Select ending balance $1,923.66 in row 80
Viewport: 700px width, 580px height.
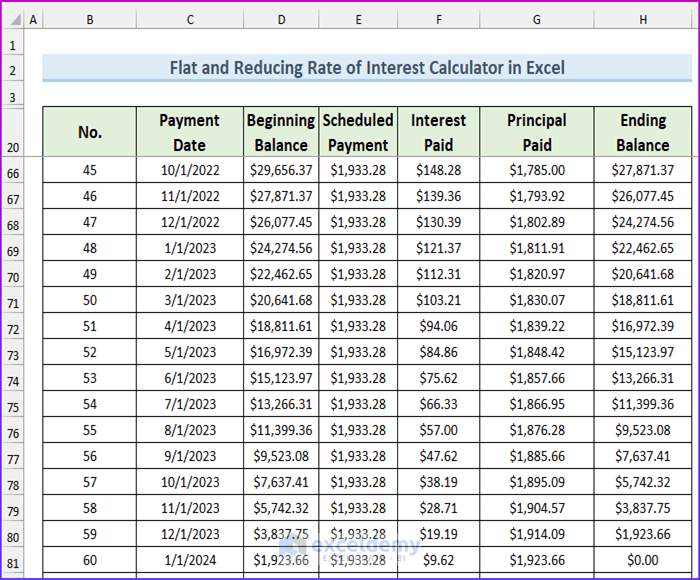pos(643,534)
